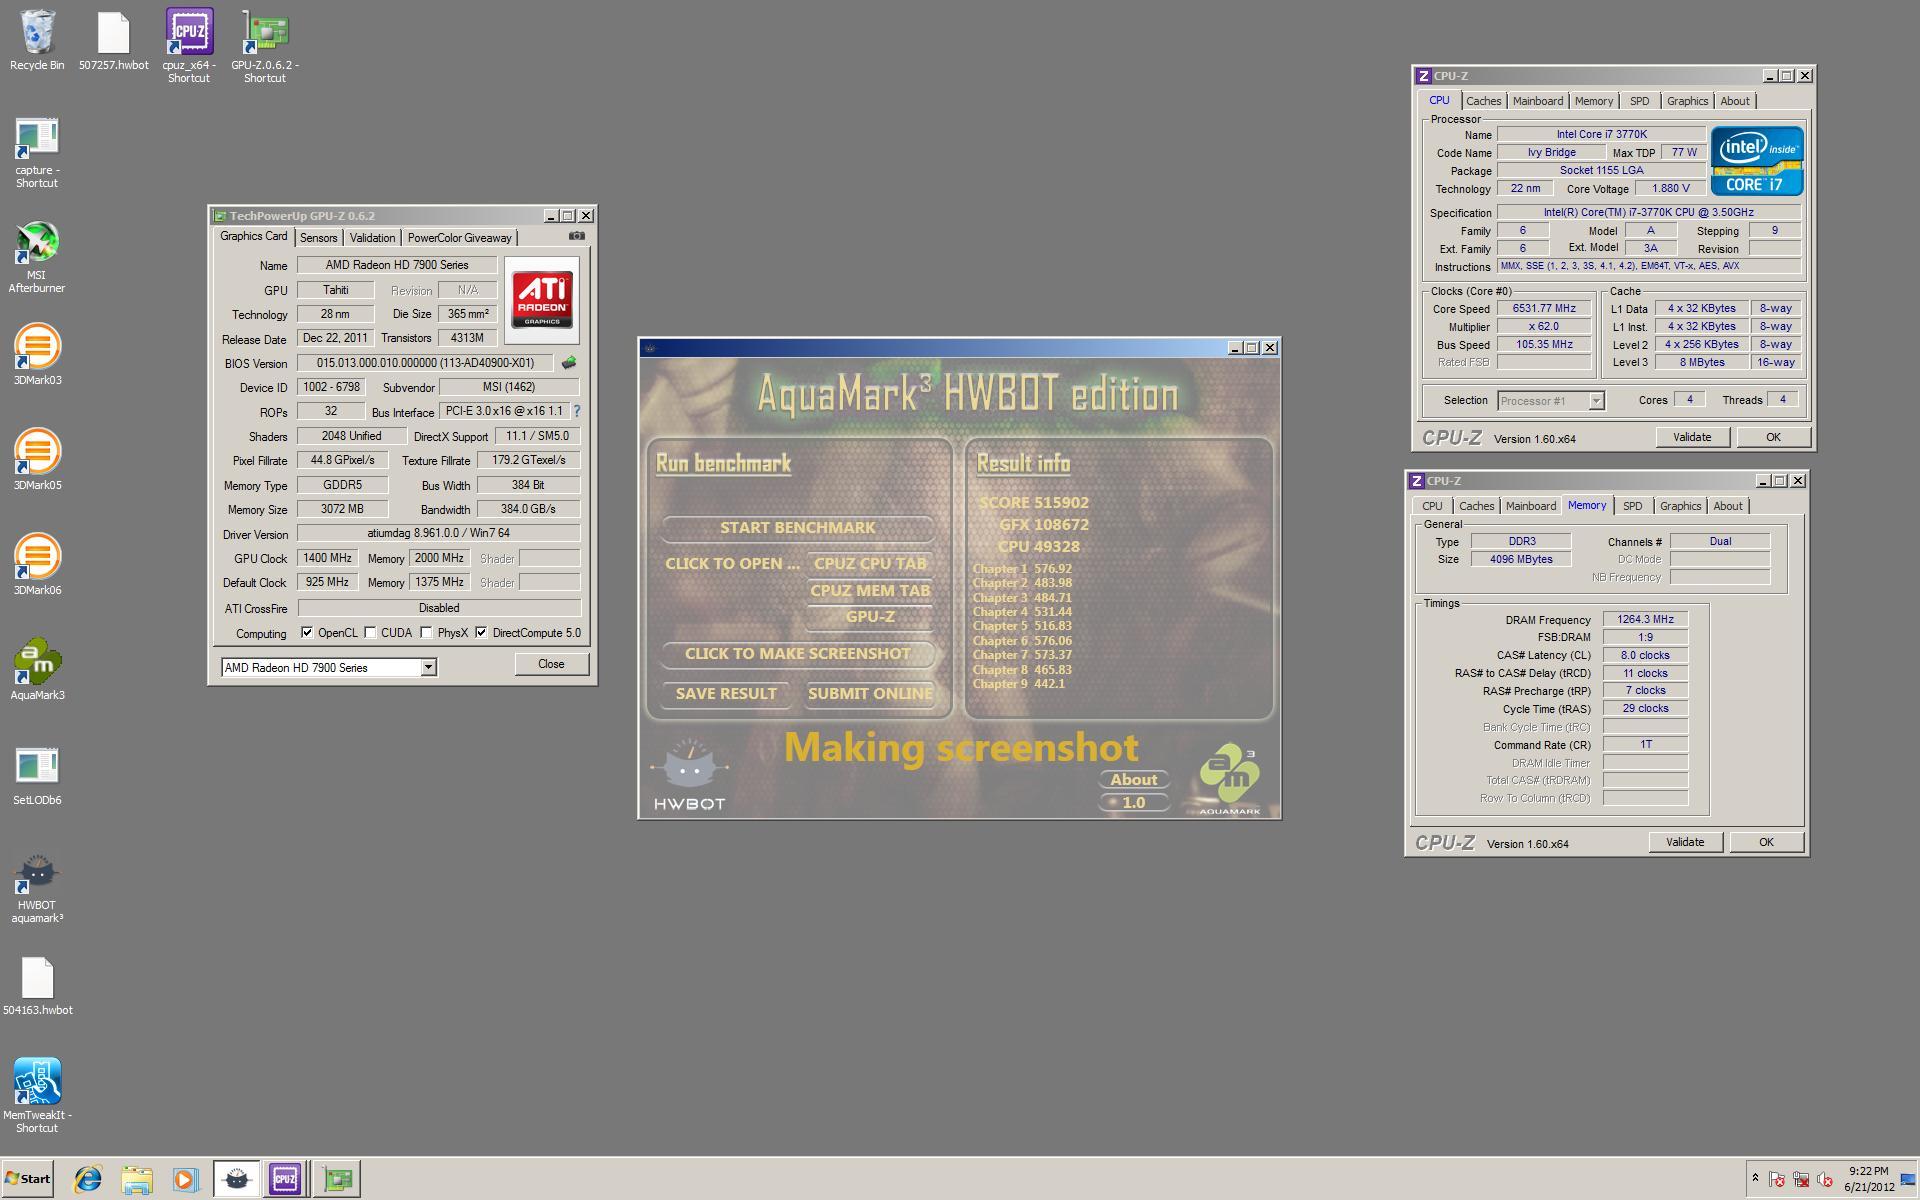Image resolution: width=1920 pixels, height=1200 pixels.
Task: Switch to HWBOT AquaMark taskbar button
Action: coord(236,1179)
